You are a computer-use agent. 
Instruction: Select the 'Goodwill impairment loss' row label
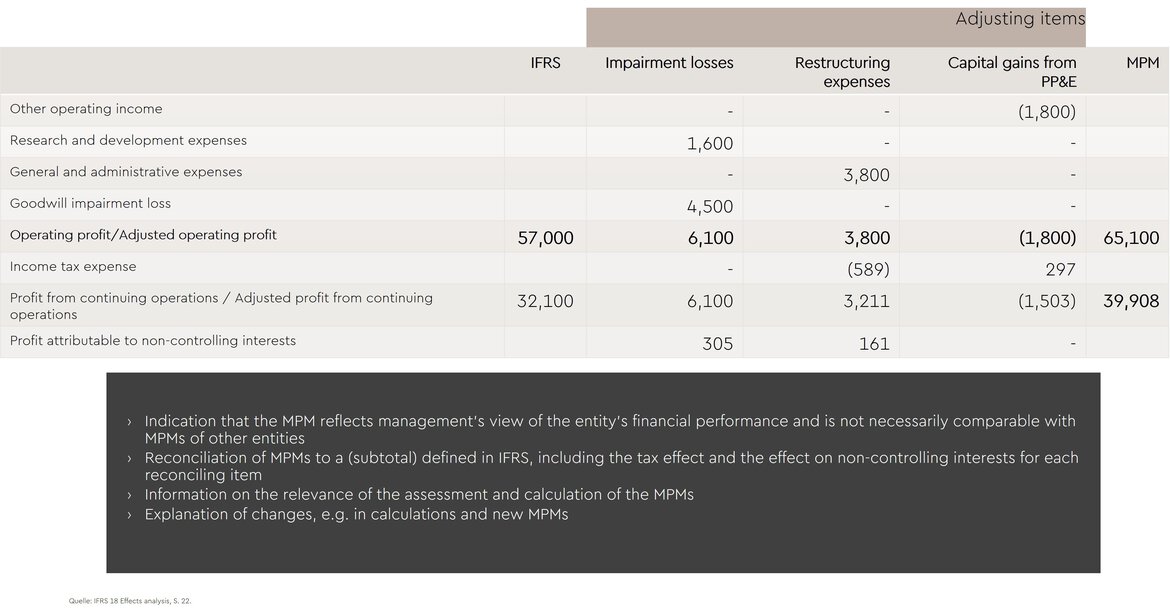[x=90, y=204]
